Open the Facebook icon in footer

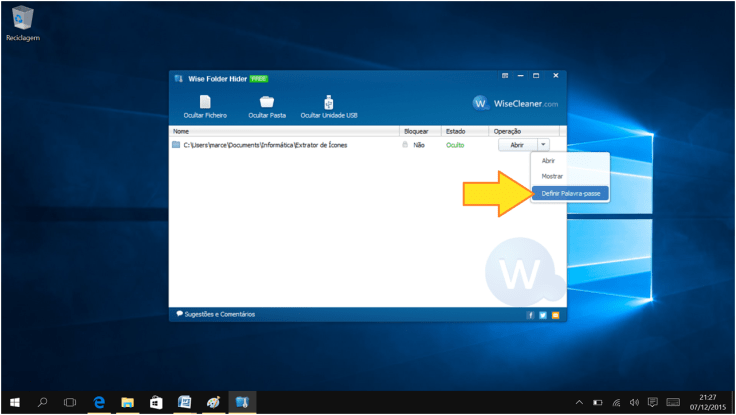point(531,314)
